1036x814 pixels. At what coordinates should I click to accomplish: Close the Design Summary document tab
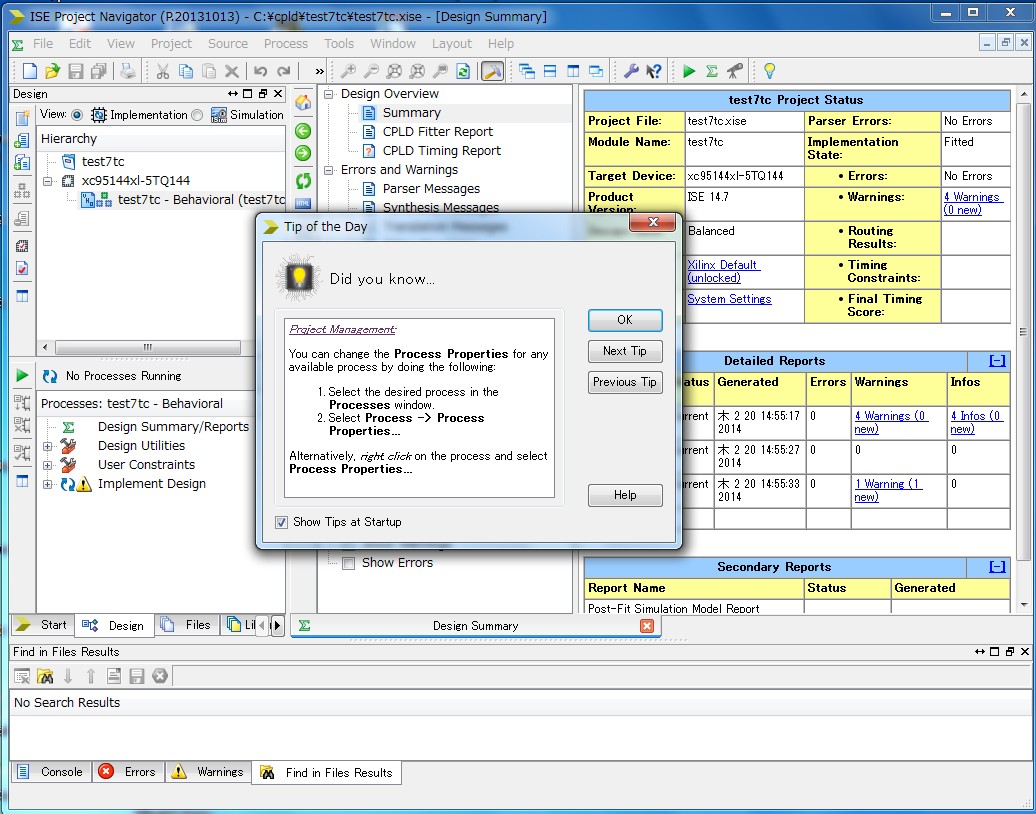(x=647, y=626)
